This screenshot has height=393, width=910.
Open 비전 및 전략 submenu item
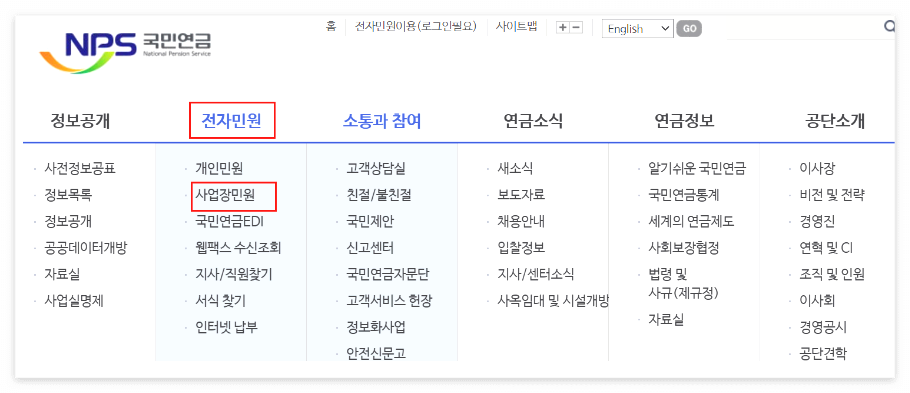(x=832, y=195)
